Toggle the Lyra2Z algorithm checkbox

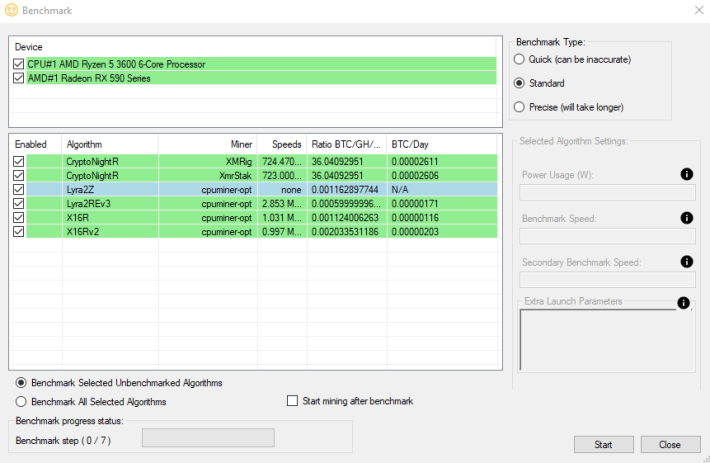tap(19, 189)
